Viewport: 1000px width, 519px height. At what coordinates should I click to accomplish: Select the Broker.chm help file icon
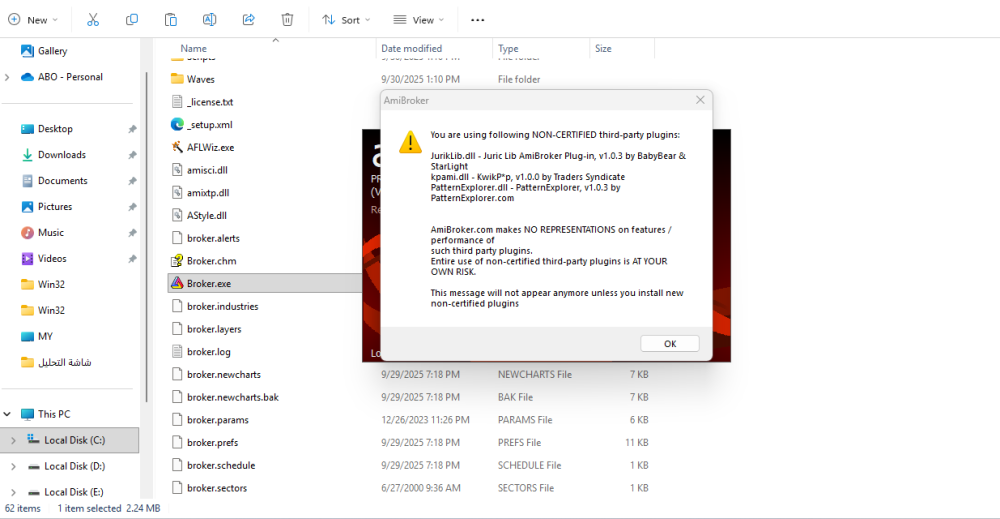point(178,261)
